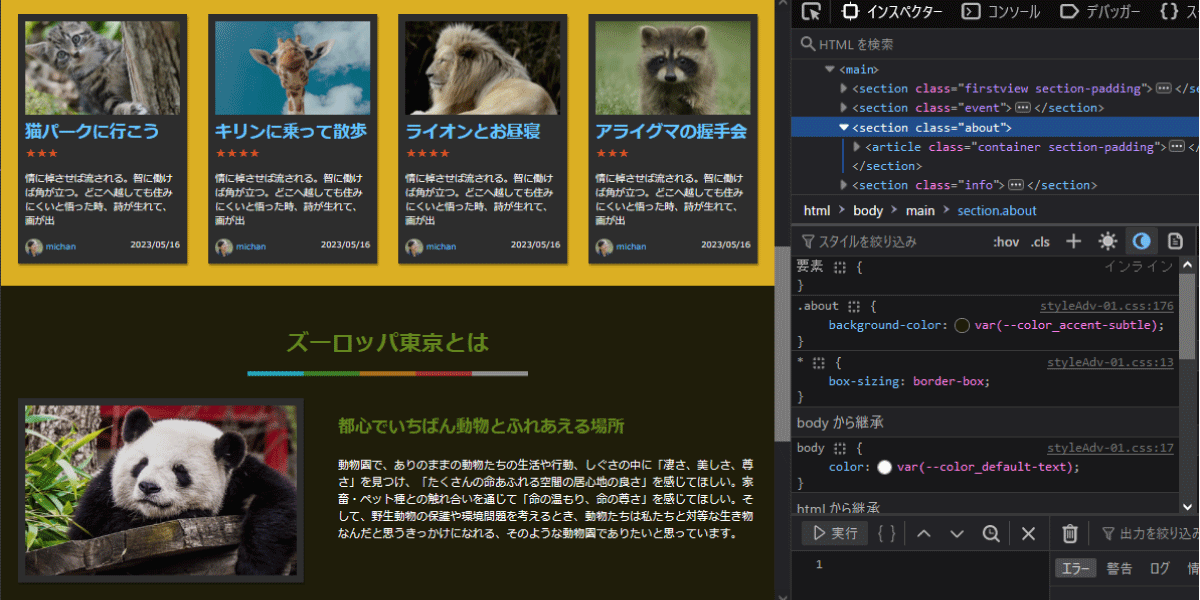
Task: Click the var(--color_accent-subtle) value
Action: coord(1067,325)
